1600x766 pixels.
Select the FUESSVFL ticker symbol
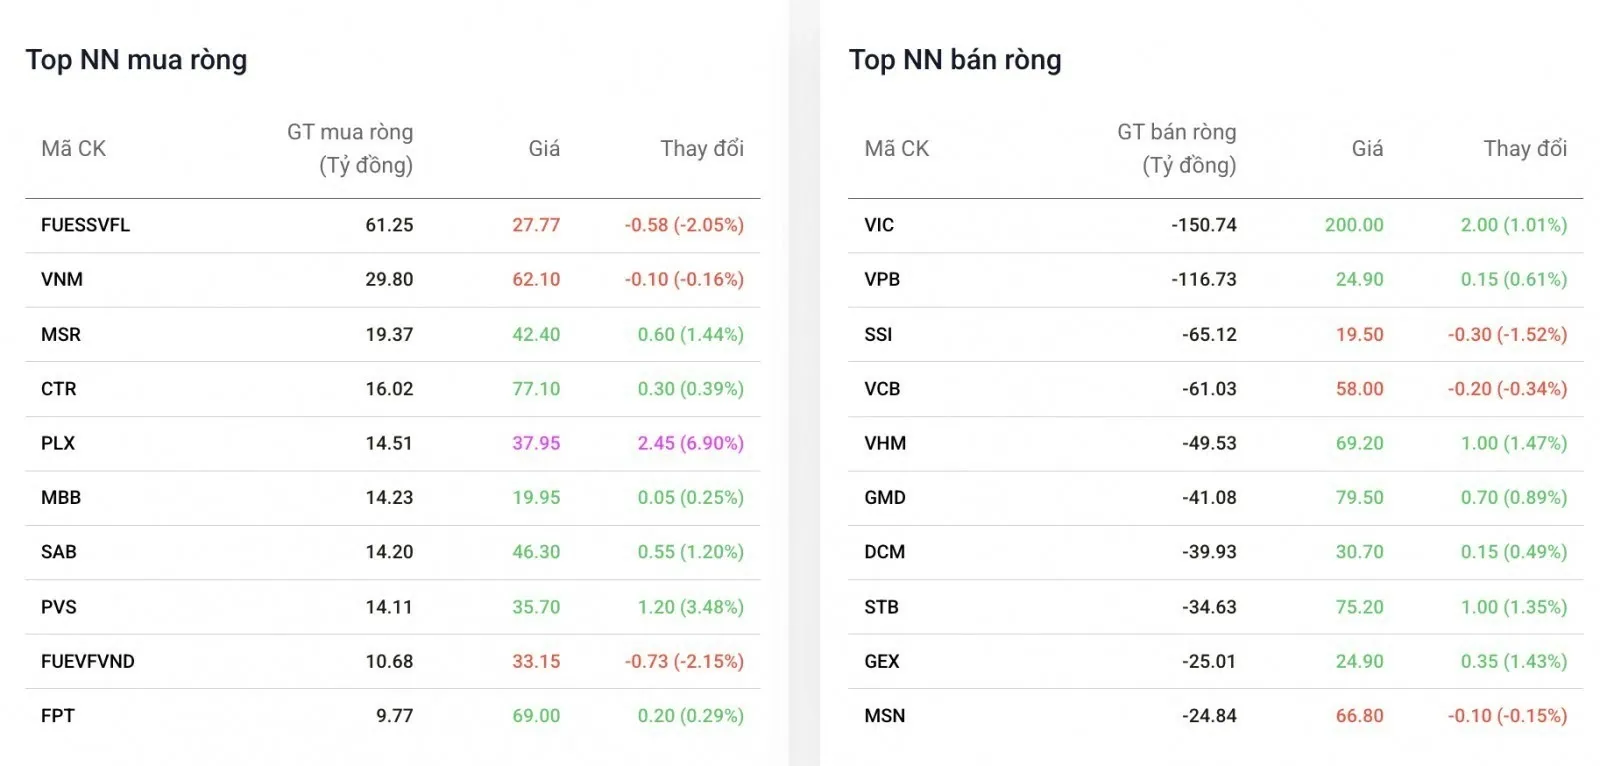click(x=85, y=225)
